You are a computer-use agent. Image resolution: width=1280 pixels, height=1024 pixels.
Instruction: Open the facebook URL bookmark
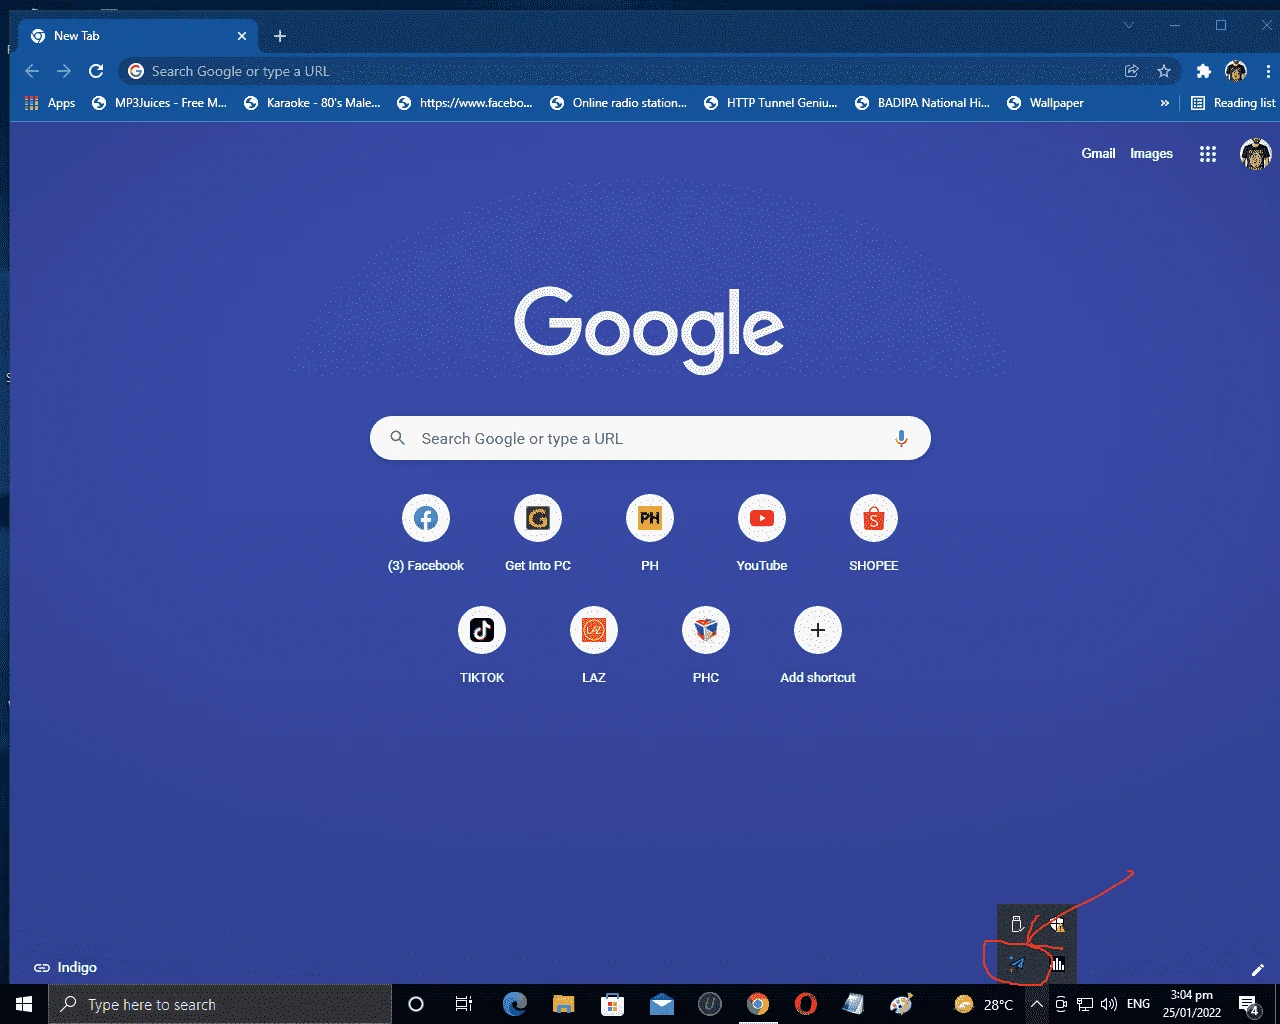click(465, 103)
